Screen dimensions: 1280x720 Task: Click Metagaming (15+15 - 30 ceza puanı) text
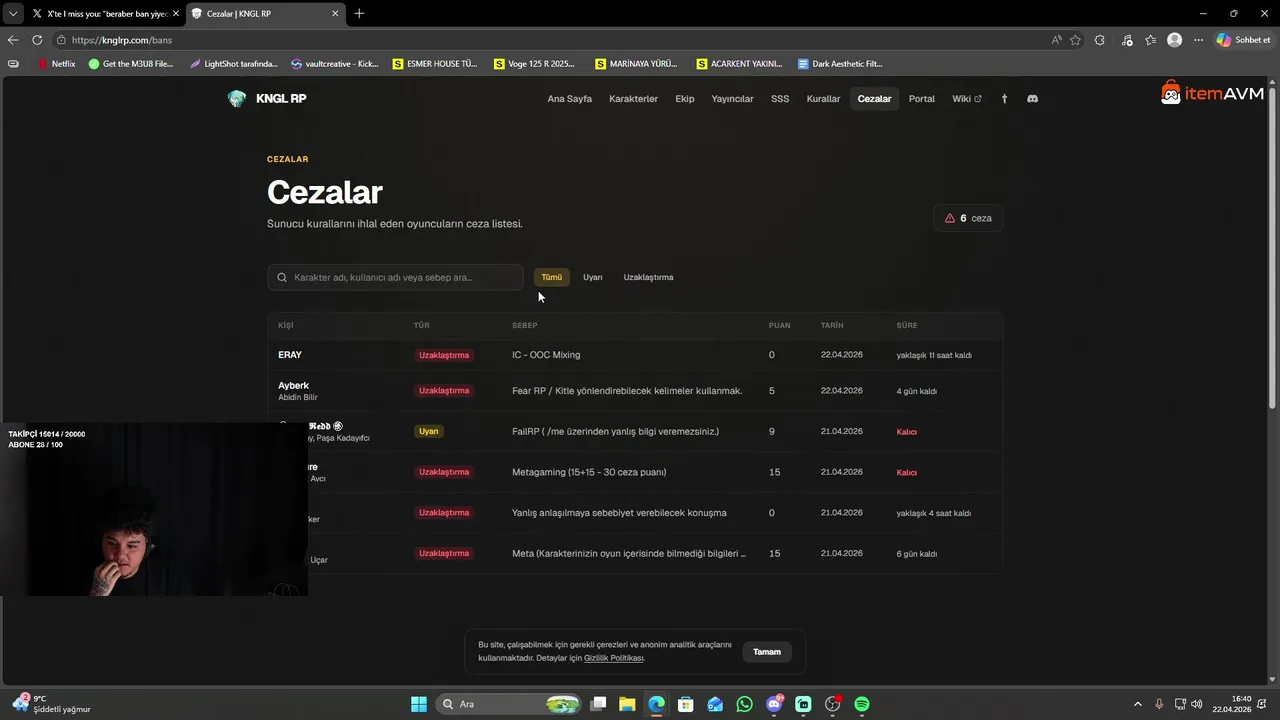[589, 472]
